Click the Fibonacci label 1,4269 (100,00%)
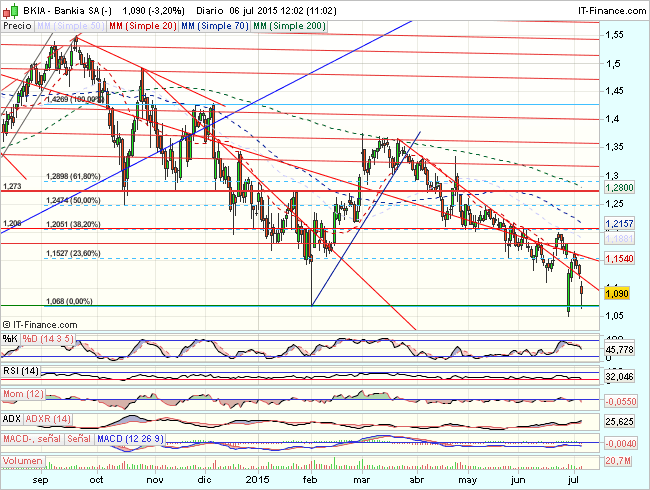 75,99
